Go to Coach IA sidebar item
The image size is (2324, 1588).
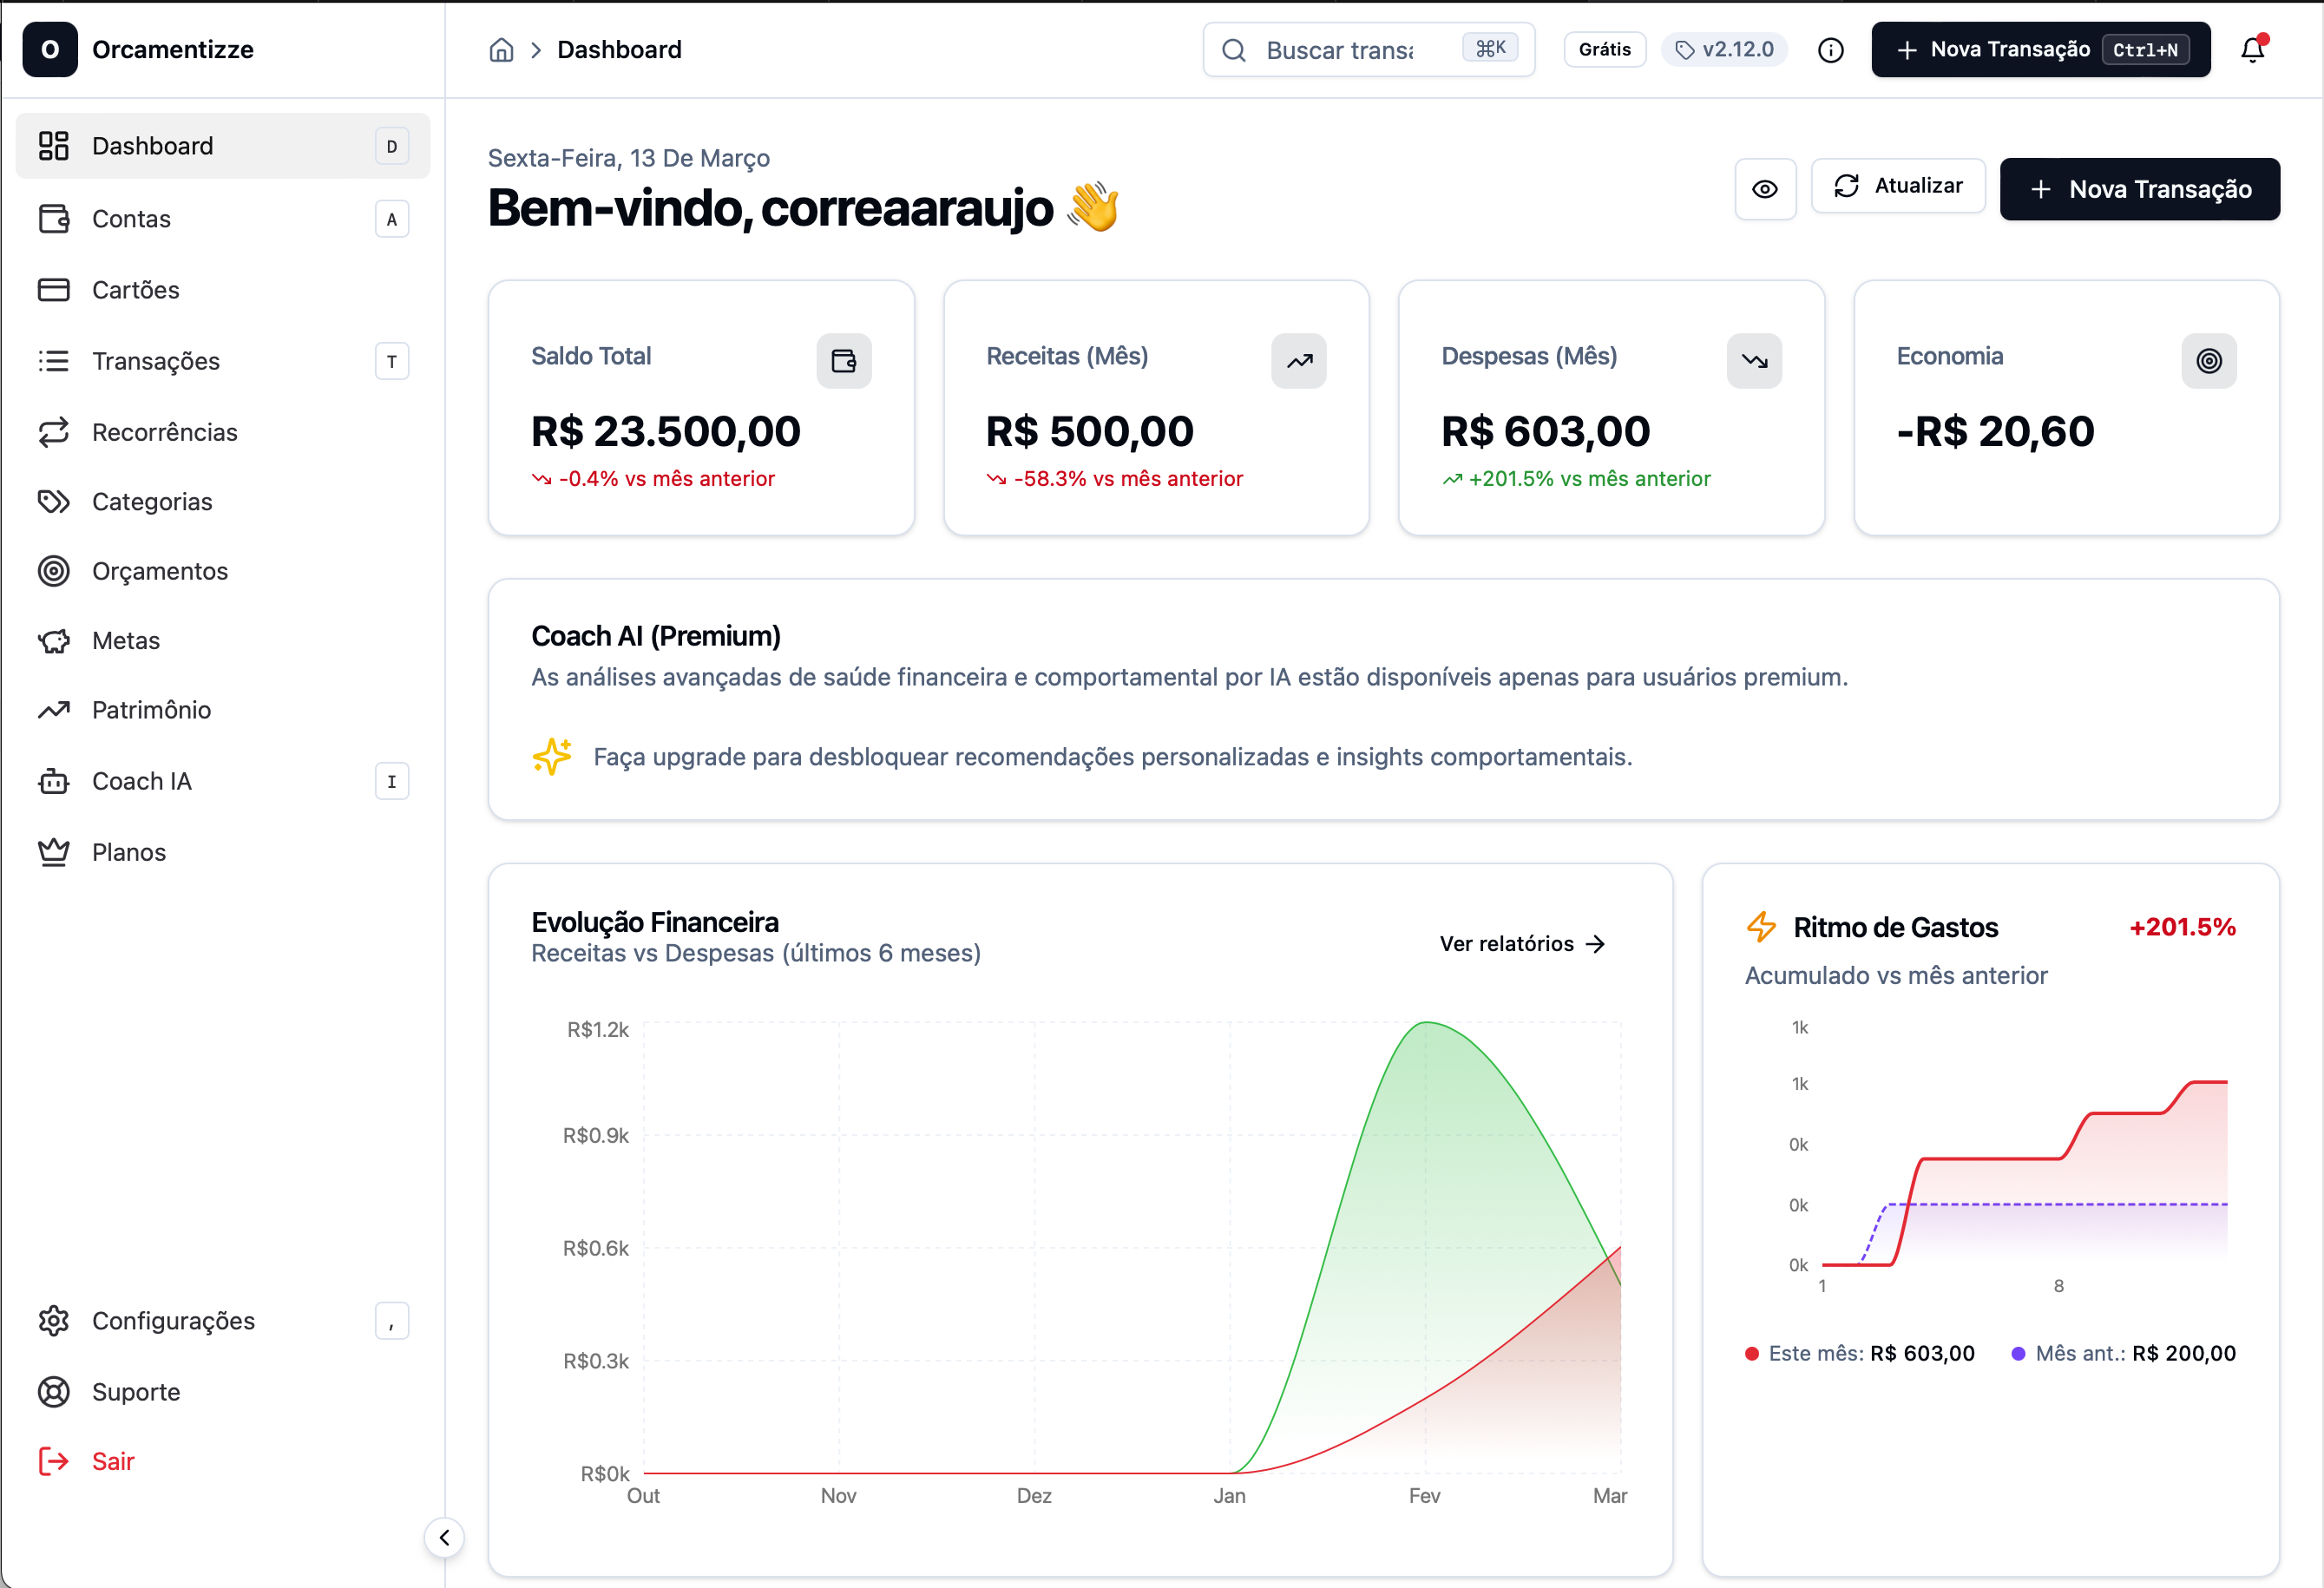coord(141,781)
